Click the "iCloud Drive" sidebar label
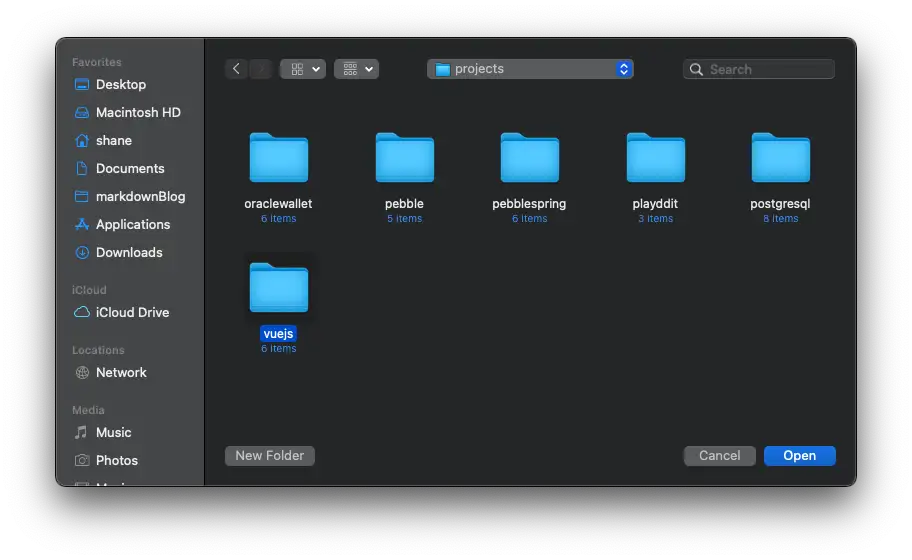Image resolution: width=912 pixels, height=560 pixels. point(133,312)
